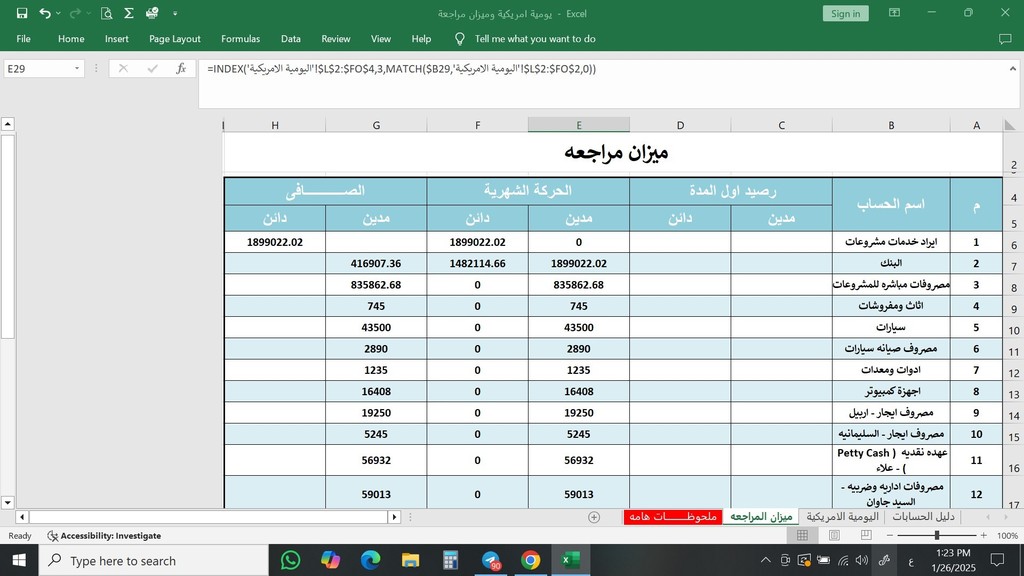Open the ملحوظات هامه red sheet tab
Image resolution: width=1024 pixels, height=576 pixels.
673,517
